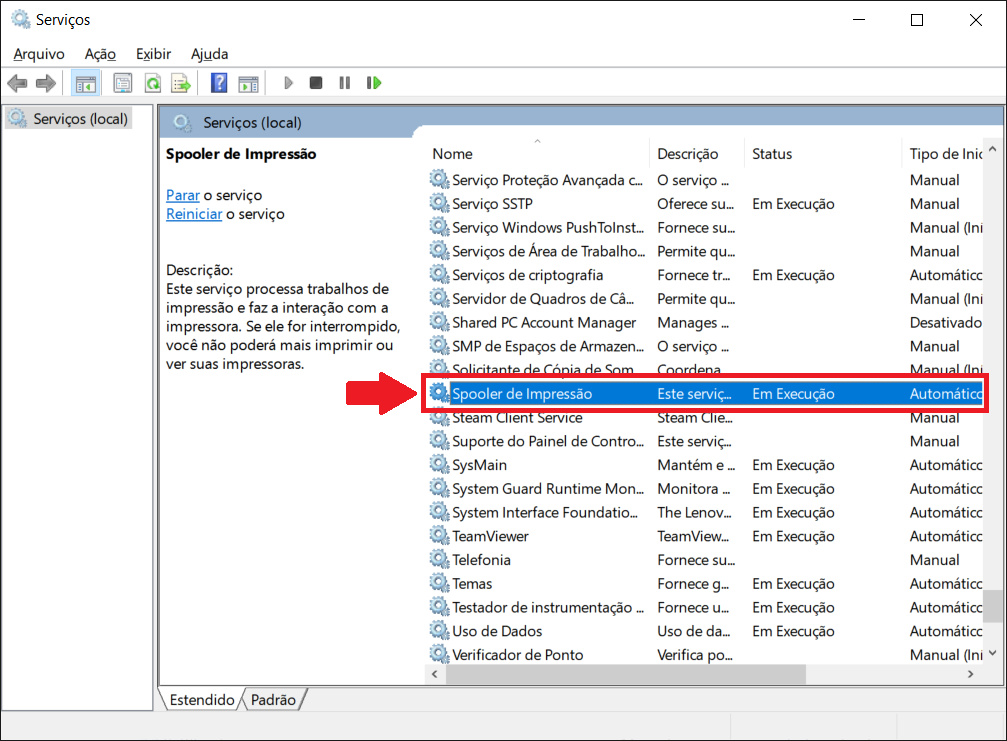Click the vertical scrollbar down arrow

pos(993,654)
